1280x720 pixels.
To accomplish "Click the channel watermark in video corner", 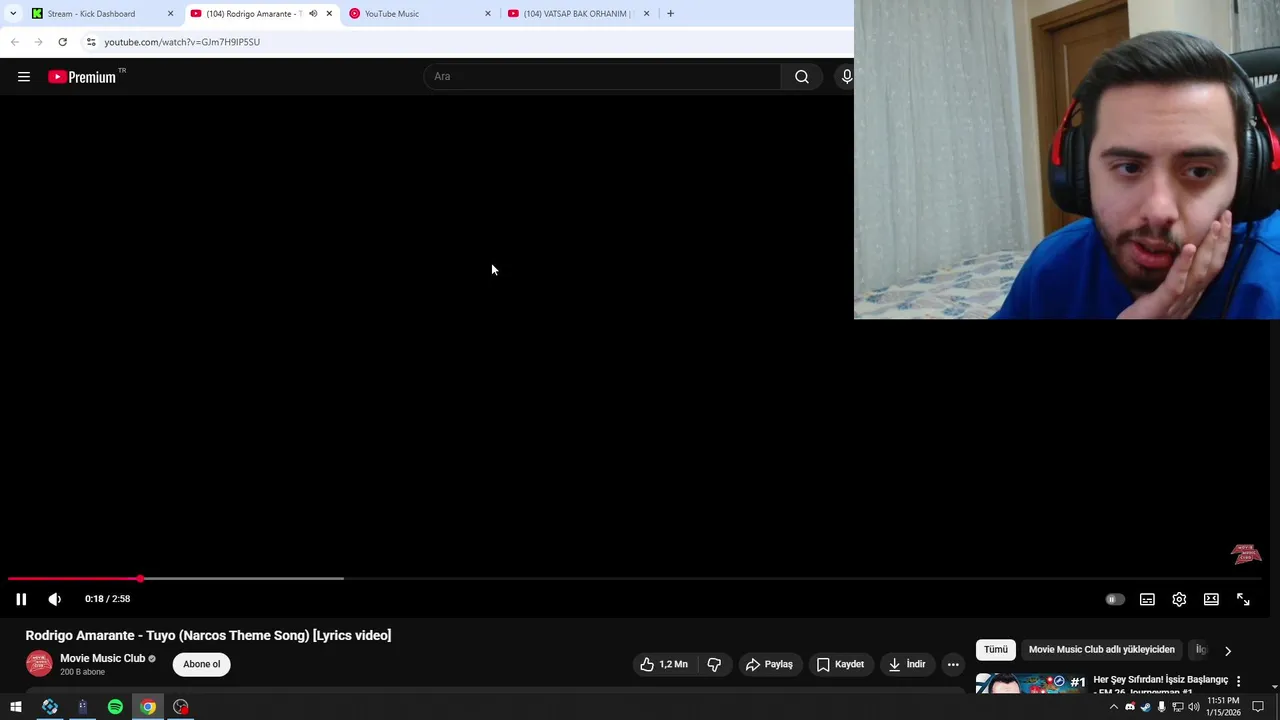I will 1246,553.
